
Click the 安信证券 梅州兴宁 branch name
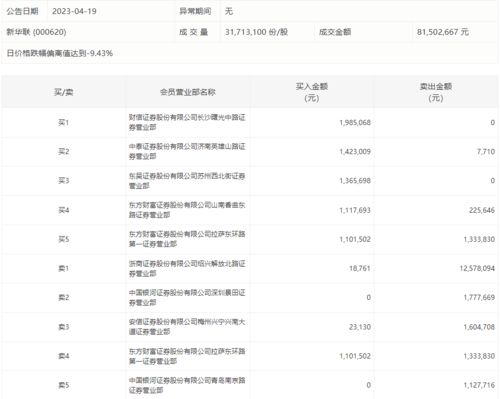(187, 327)
